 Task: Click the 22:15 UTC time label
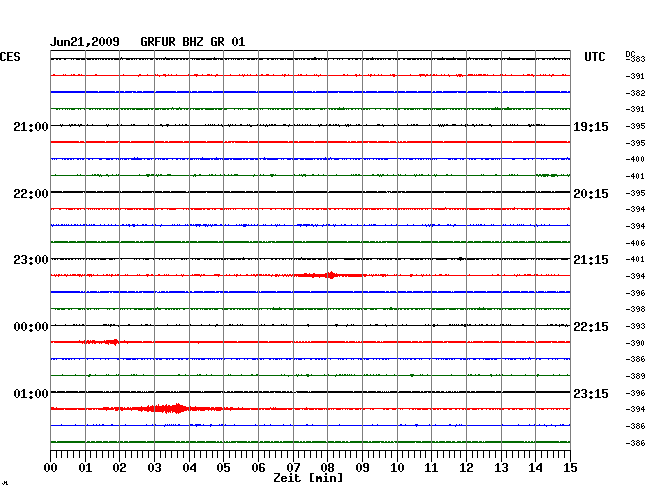591,327
